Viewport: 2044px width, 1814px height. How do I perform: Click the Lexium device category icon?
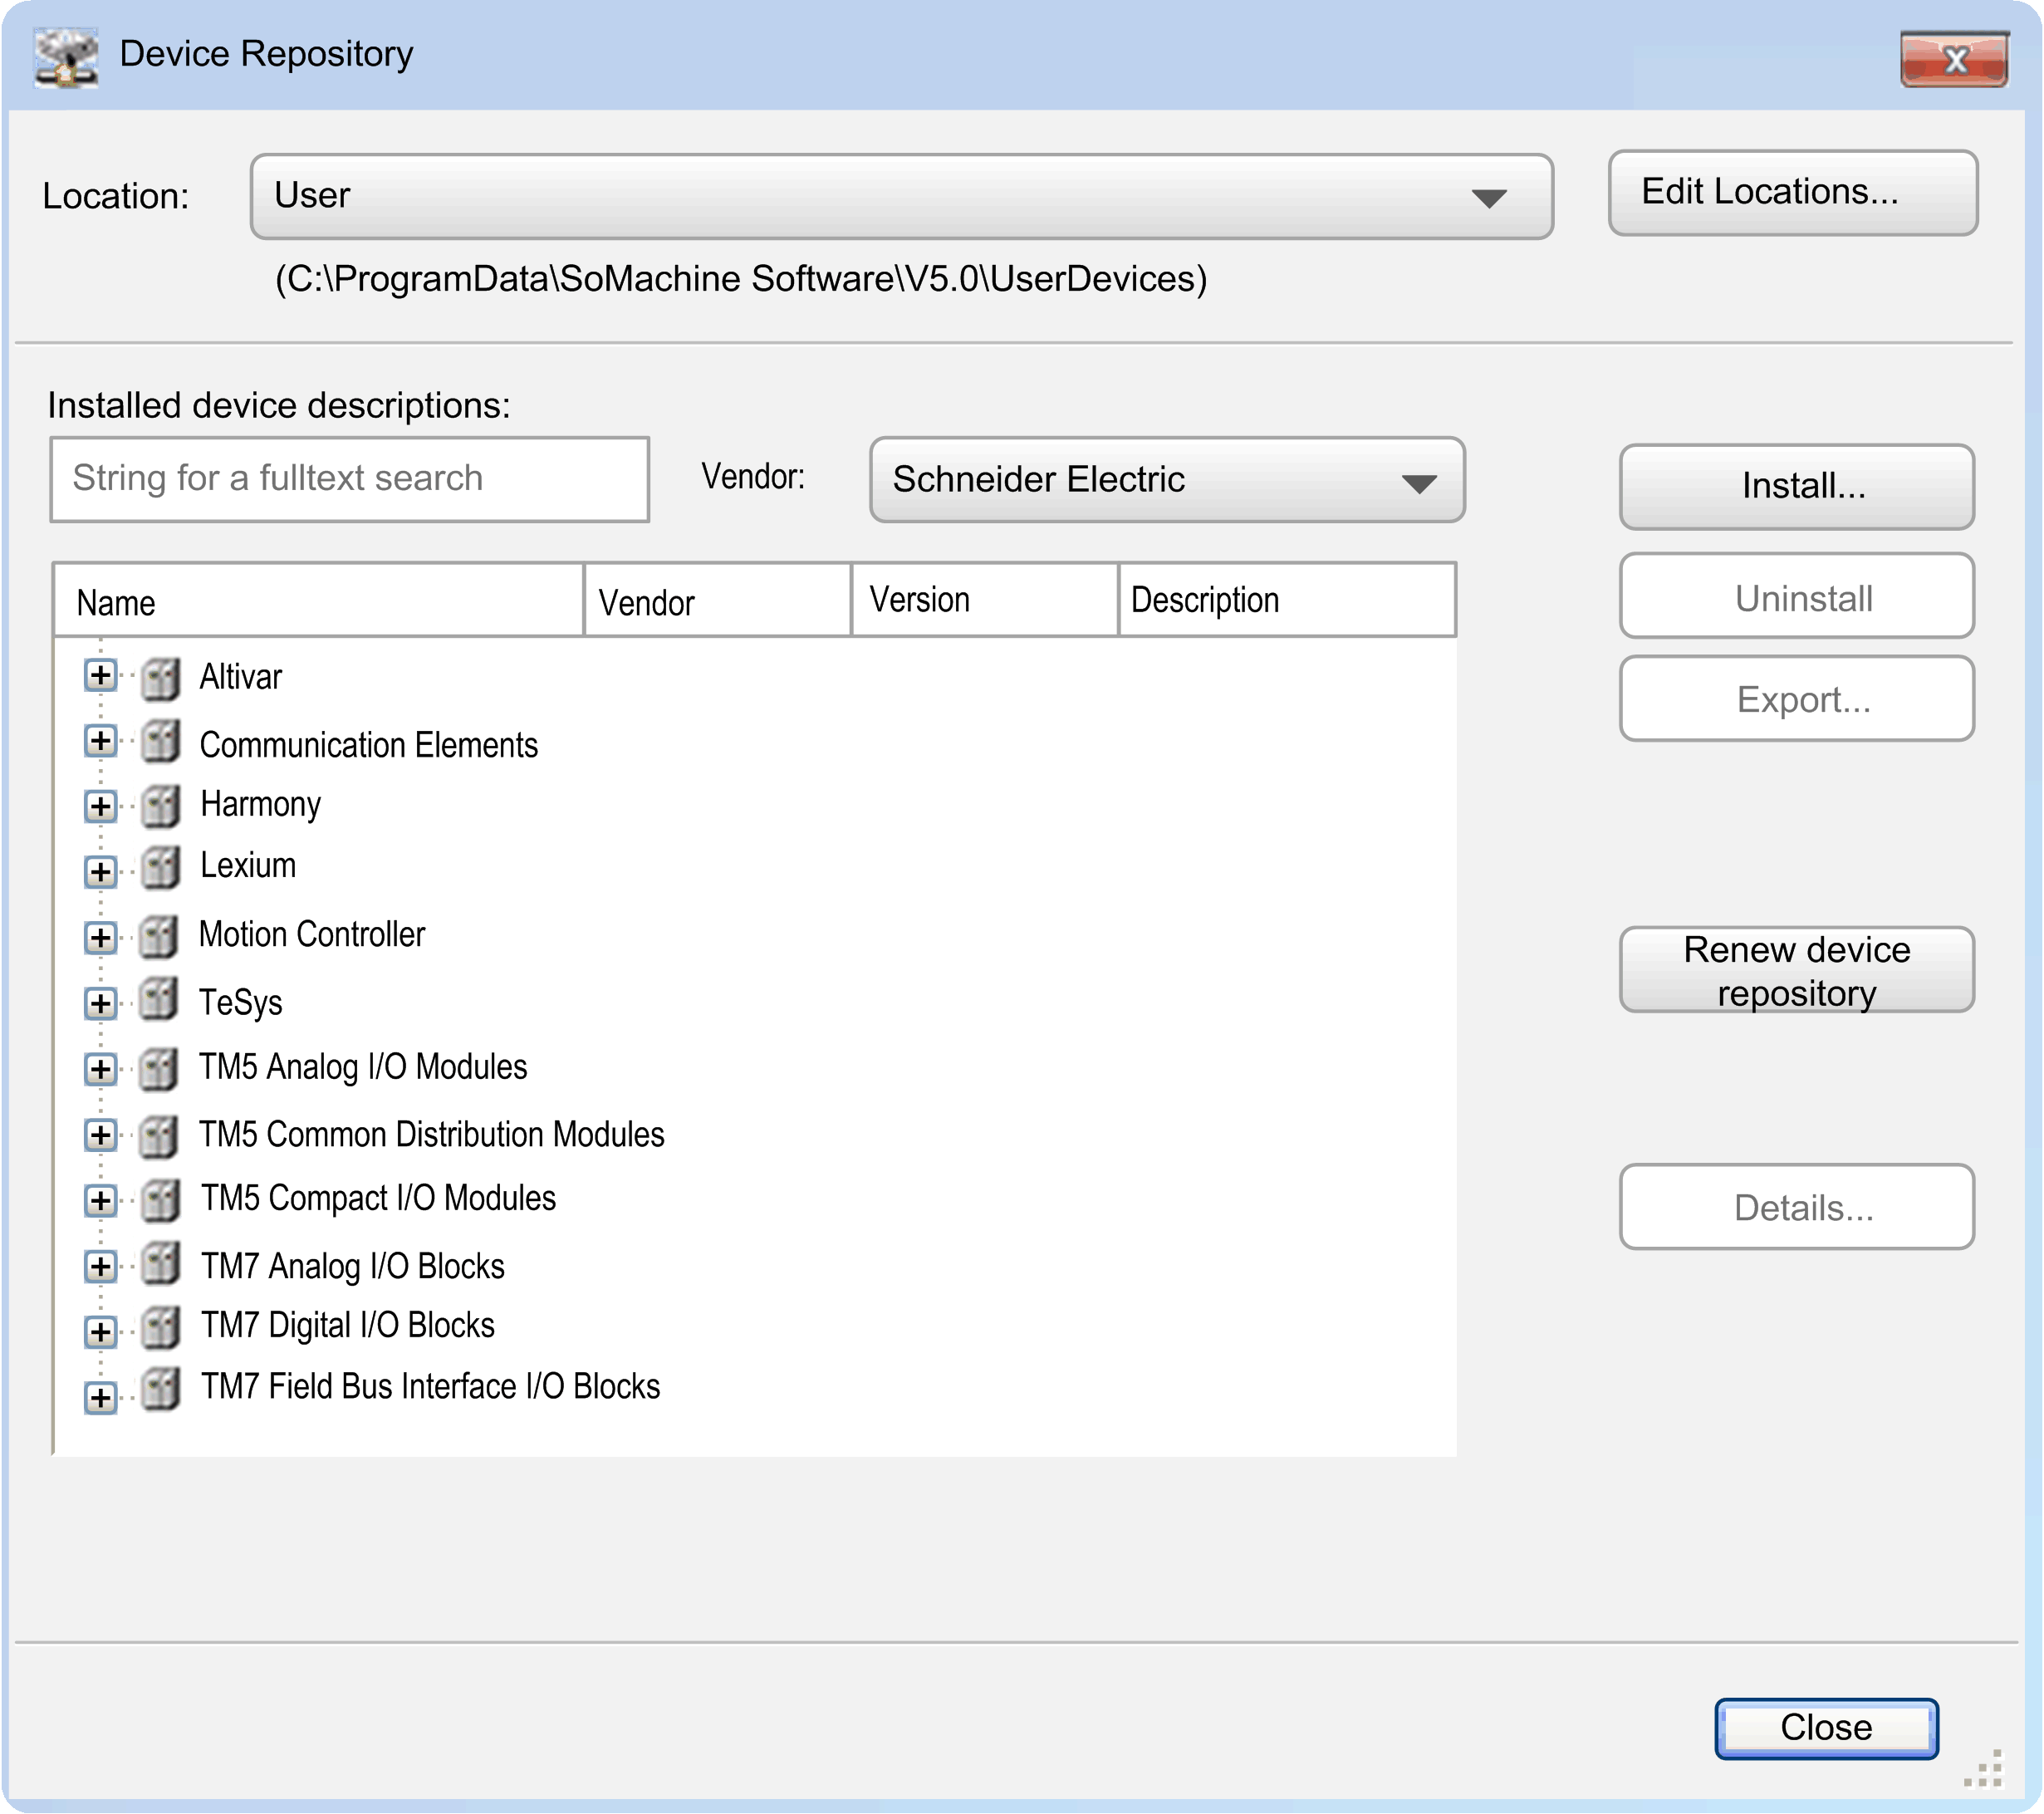pos(160,868)
